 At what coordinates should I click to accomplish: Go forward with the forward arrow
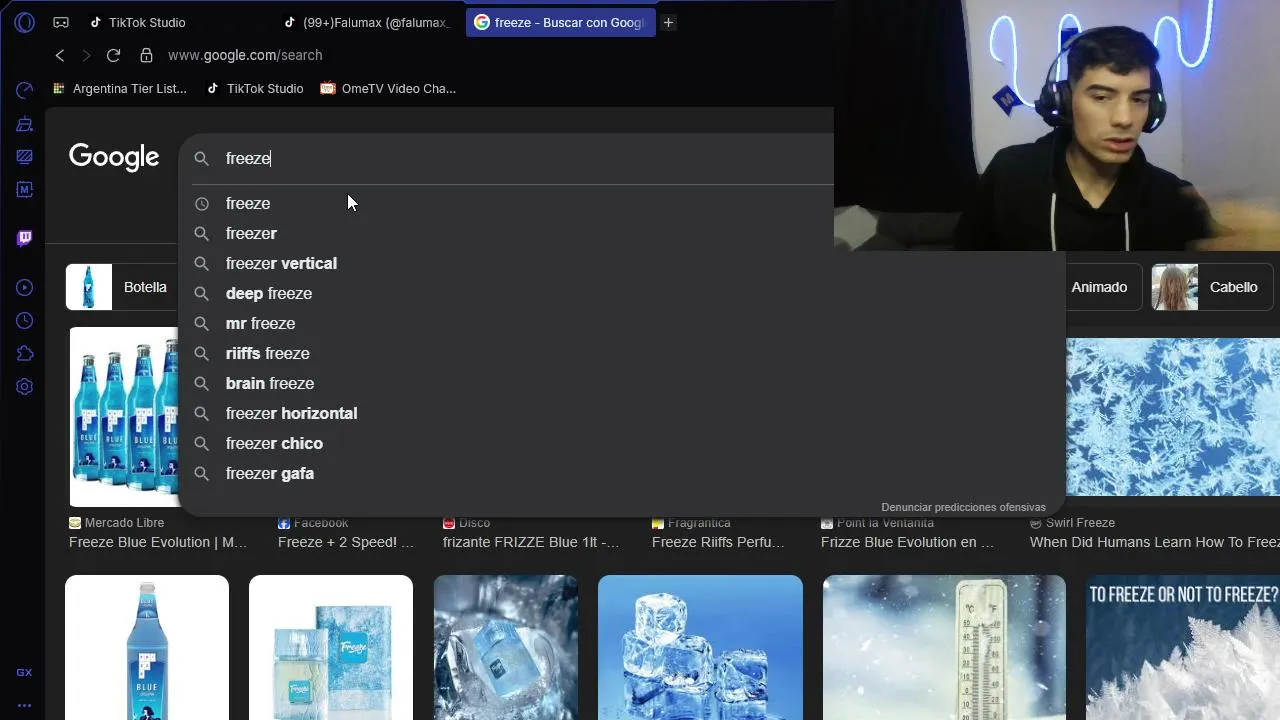point(86,55)
